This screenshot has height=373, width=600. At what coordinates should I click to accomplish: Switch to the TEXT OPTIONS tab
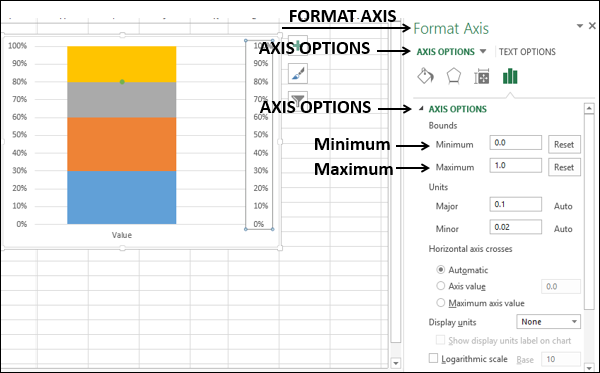tap(527, 52)
